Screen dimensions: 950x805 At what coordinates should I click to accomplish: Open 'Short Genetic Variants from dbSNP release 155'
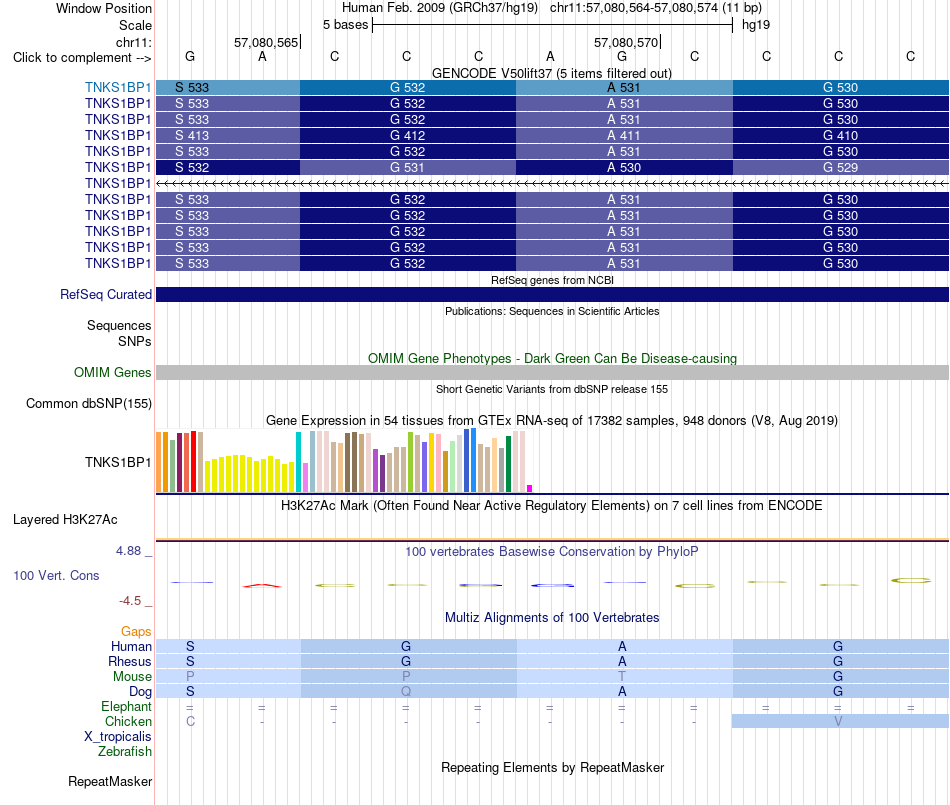pyautogui.click(x=552, y=389)
